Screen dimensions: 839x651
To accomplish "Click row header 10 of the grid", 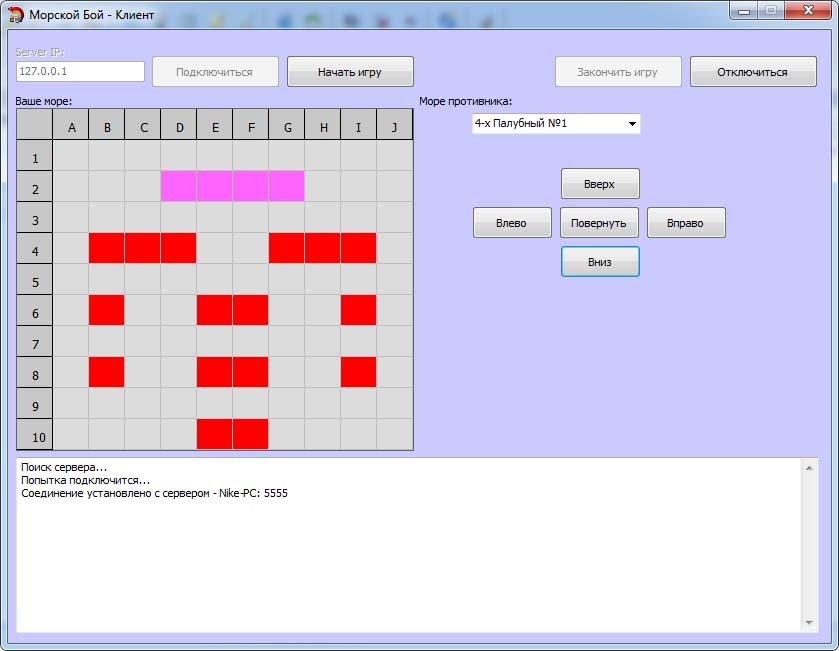I will [x=35, y=434].
